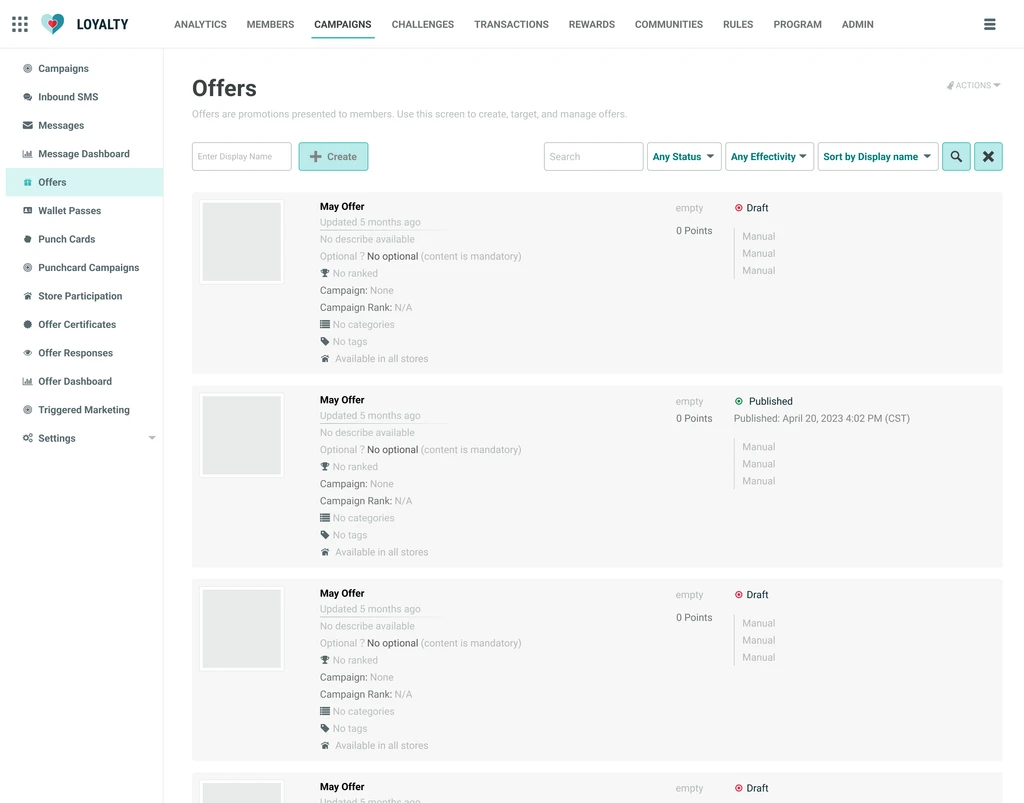Click the Offer Dashboard chart icon

27,381
